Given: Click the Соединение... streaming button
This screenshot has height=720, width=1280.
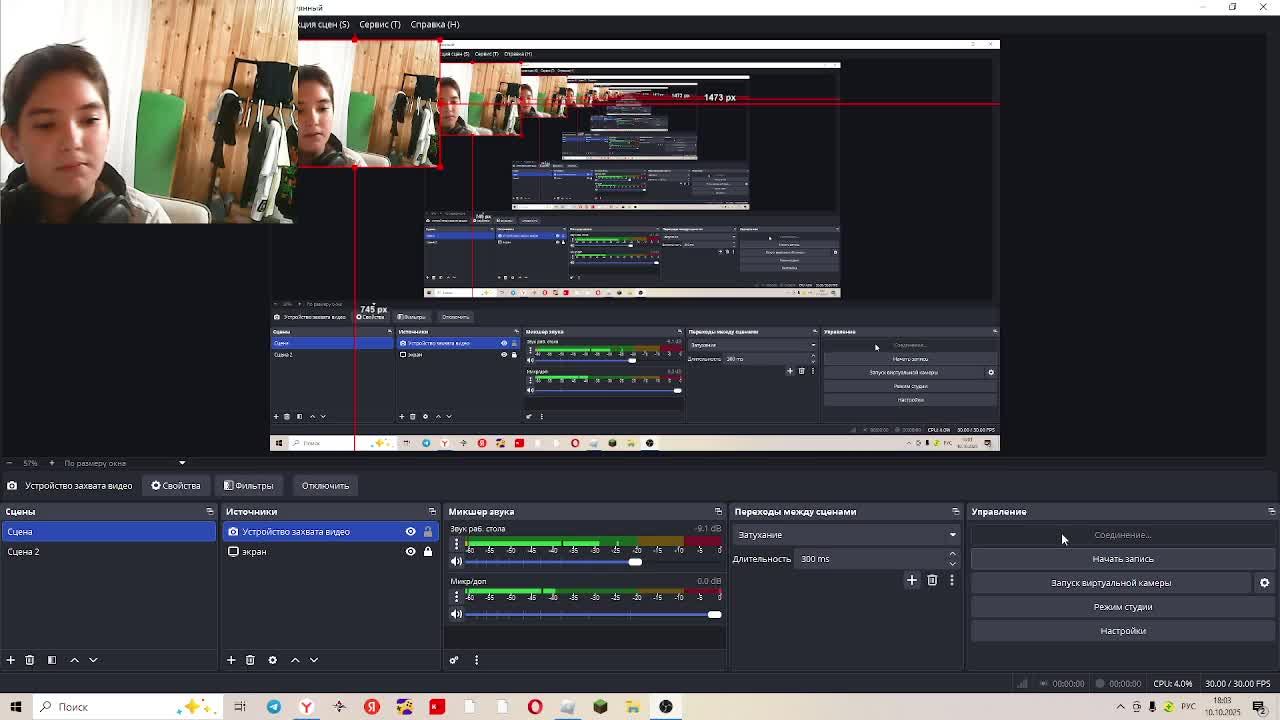Looking at the screenshot, I should coord(1122,535).
